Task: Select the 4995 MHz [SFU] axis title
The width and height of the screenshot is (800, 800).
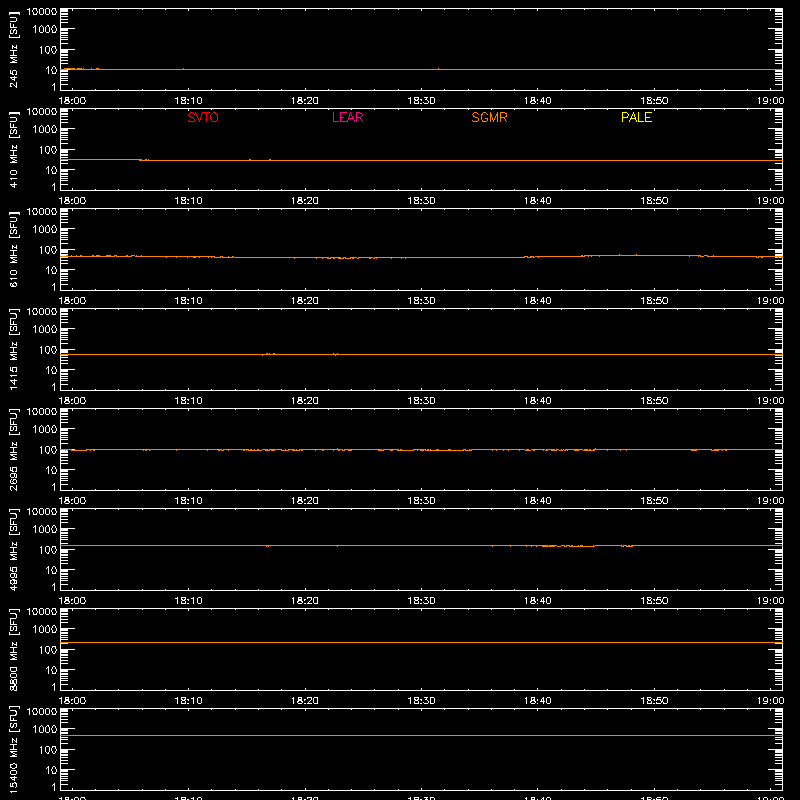Action: click(x=13, y=549)
